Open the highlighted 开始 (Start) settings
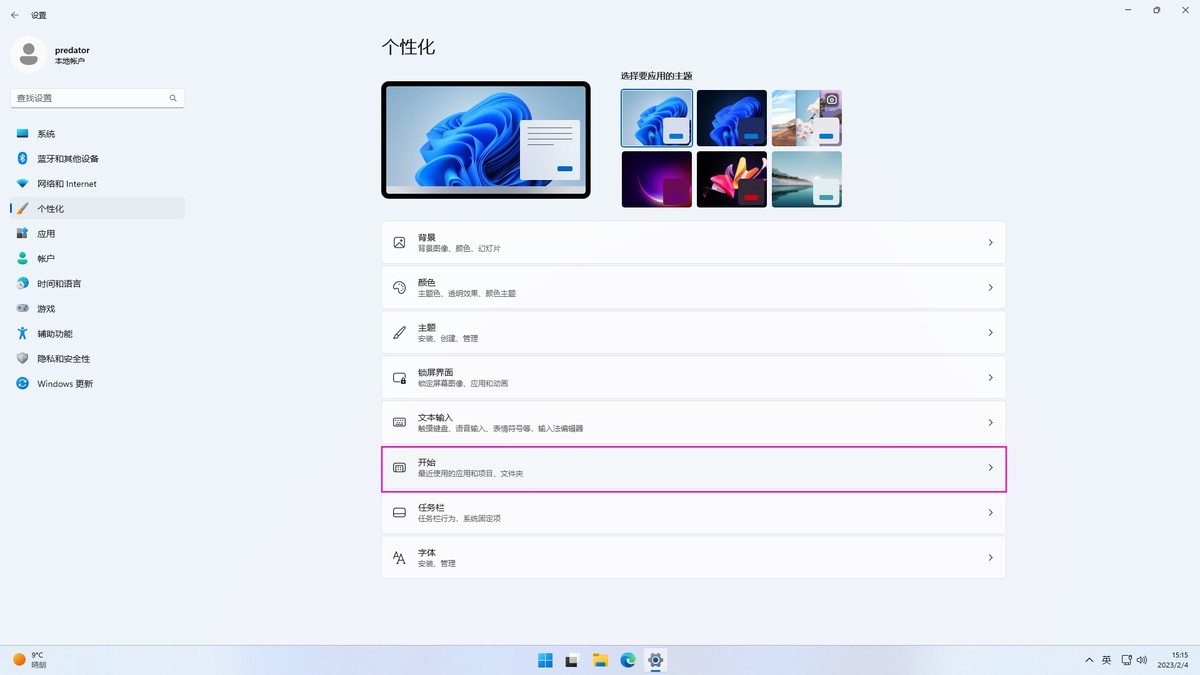Image resolution: width=1200 pixels, height=675 pixels. tap(693, 468)
